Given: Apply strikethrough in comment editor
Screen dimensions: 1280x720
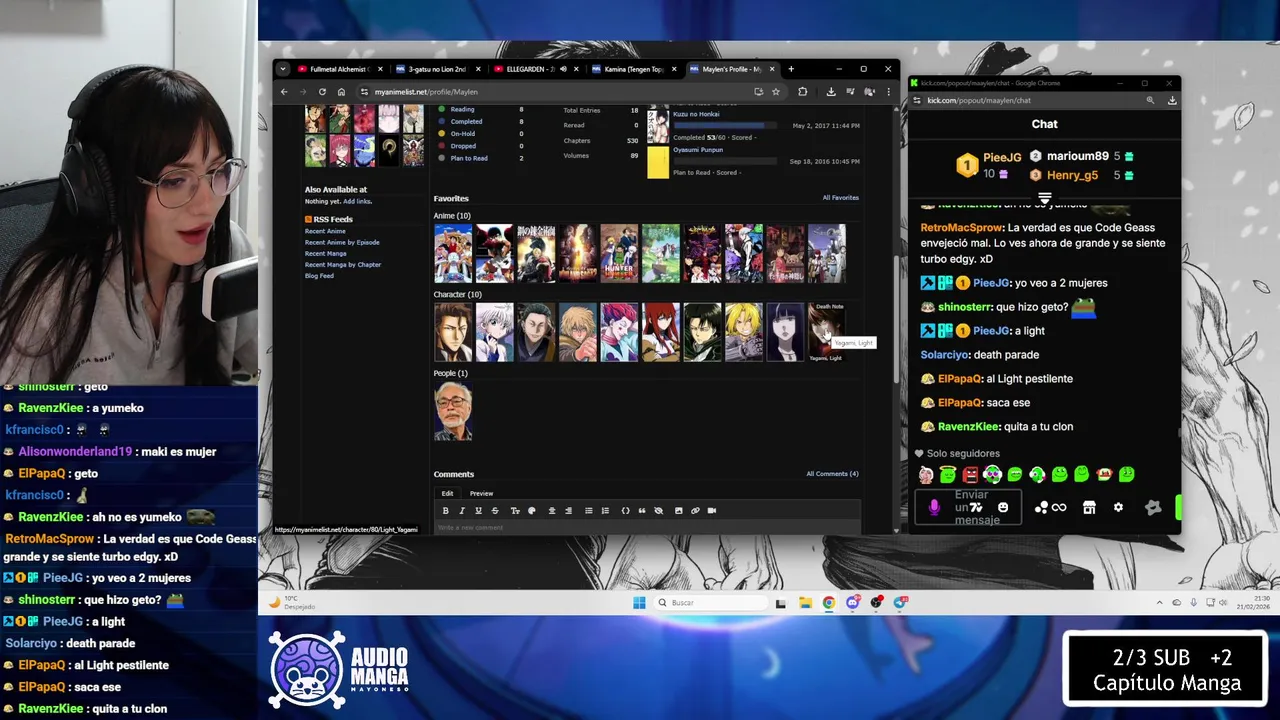Looking at the screenshot, I should [495, 510].
